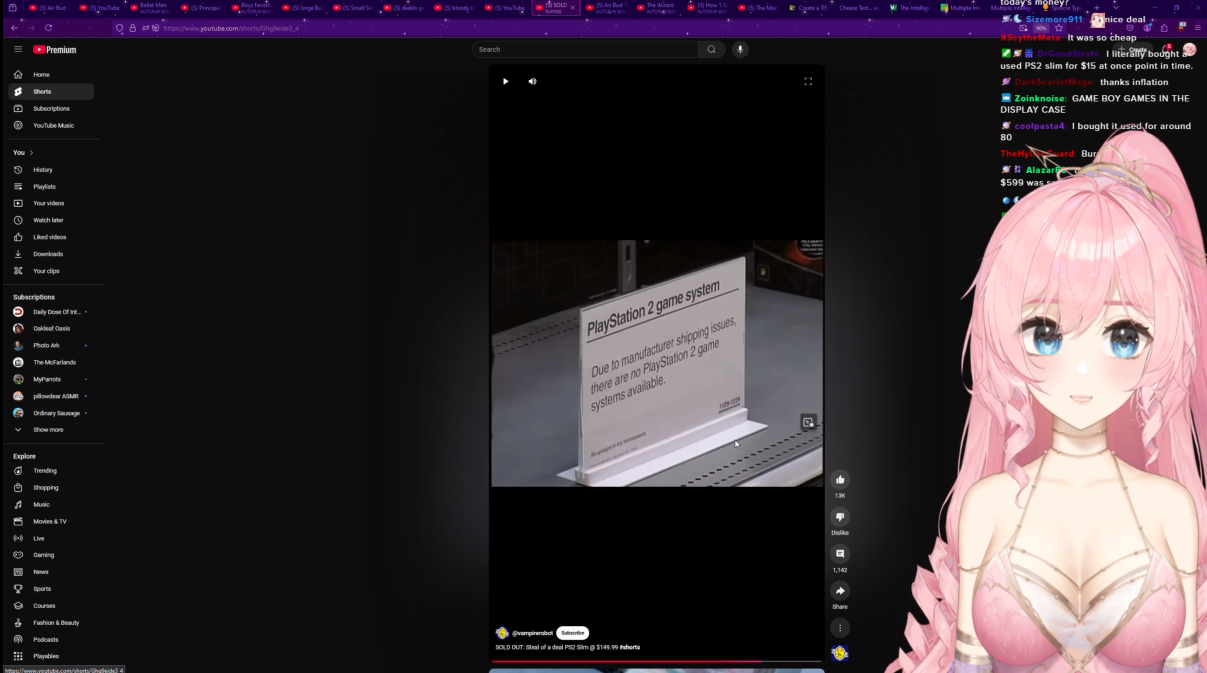This screenshot has height=673, width=1207.
Task: Open Photo Ark channel
Action: pos(51,346)
